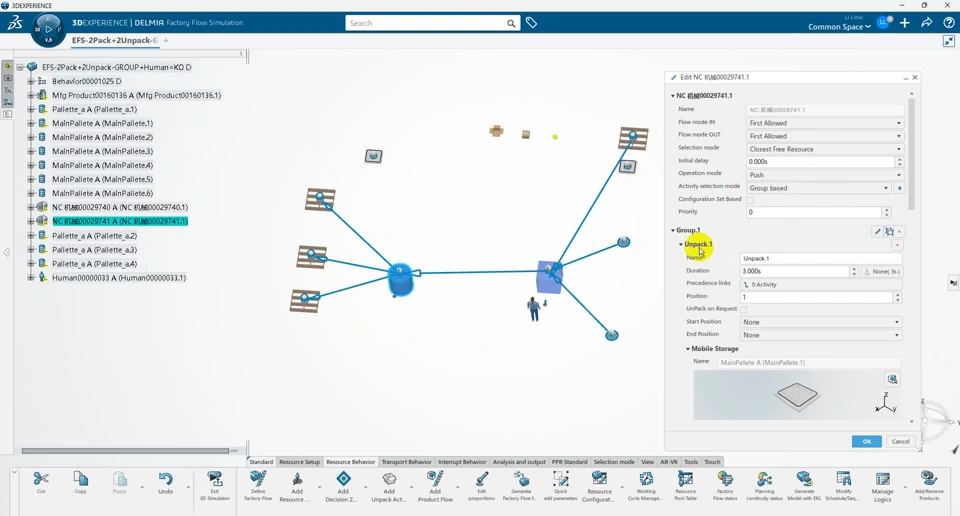Open the Manage Logics tool
960x516 pixels.
tap(882, 479)
